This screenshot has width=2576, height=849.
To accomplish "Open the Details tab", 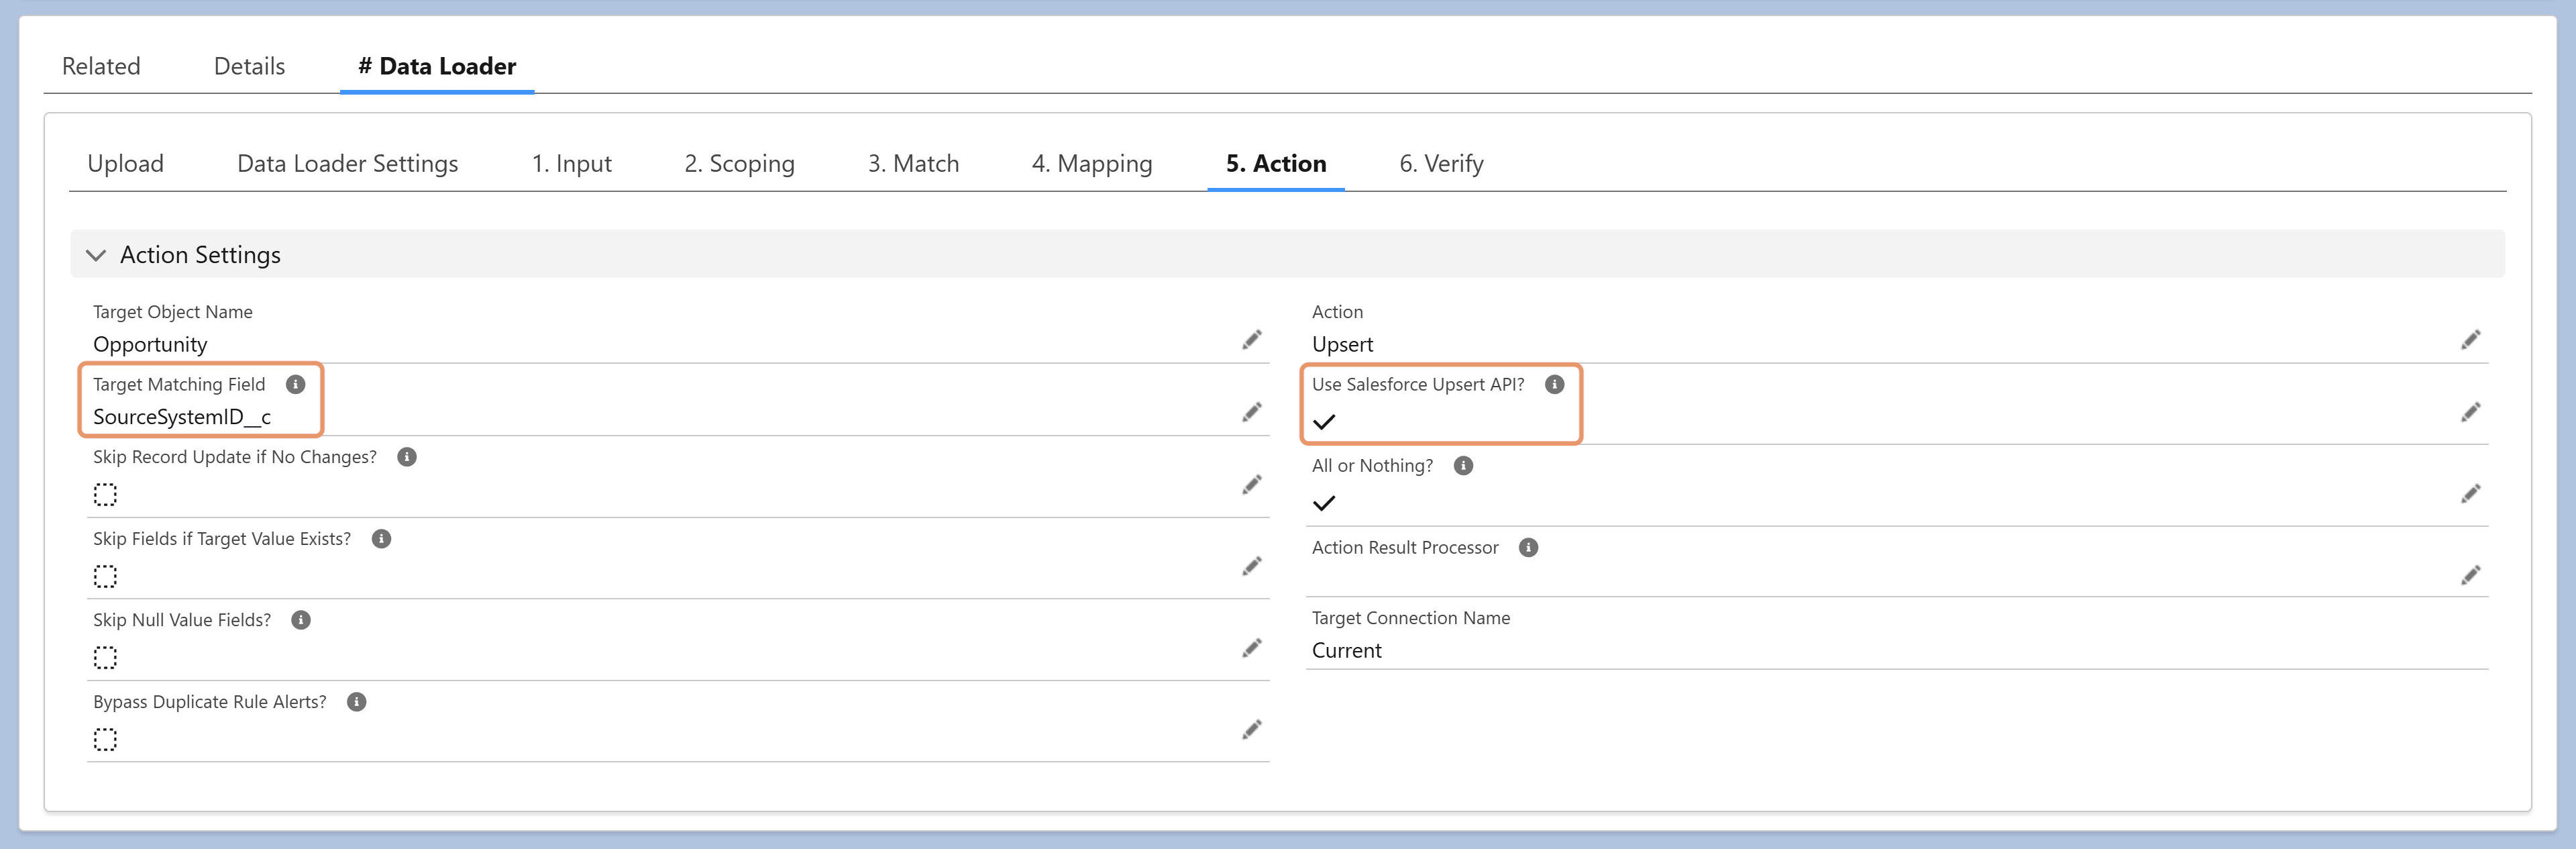I will (249, 66).
